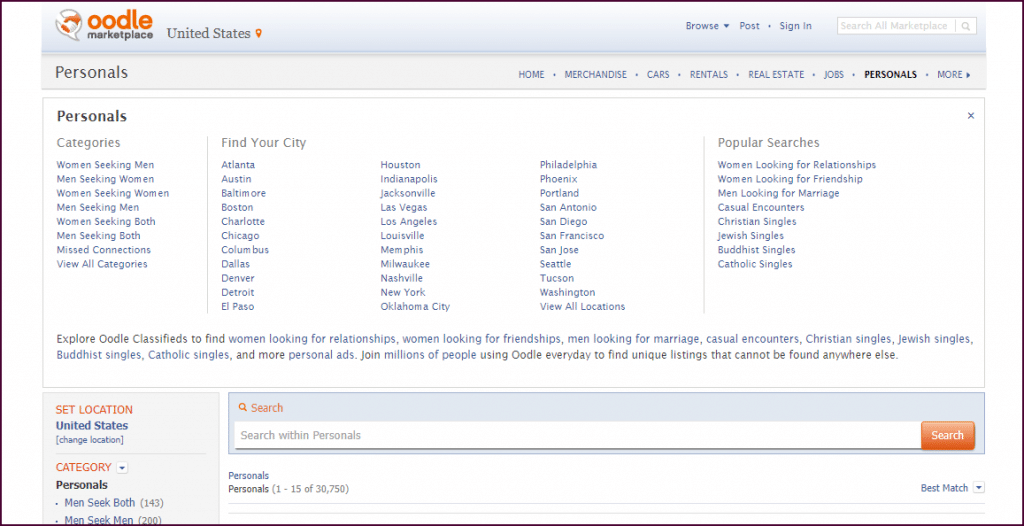Open the CATEGORY dropdown arrow
Screen dimensions: 1024x526
click(x=122, y=467)
